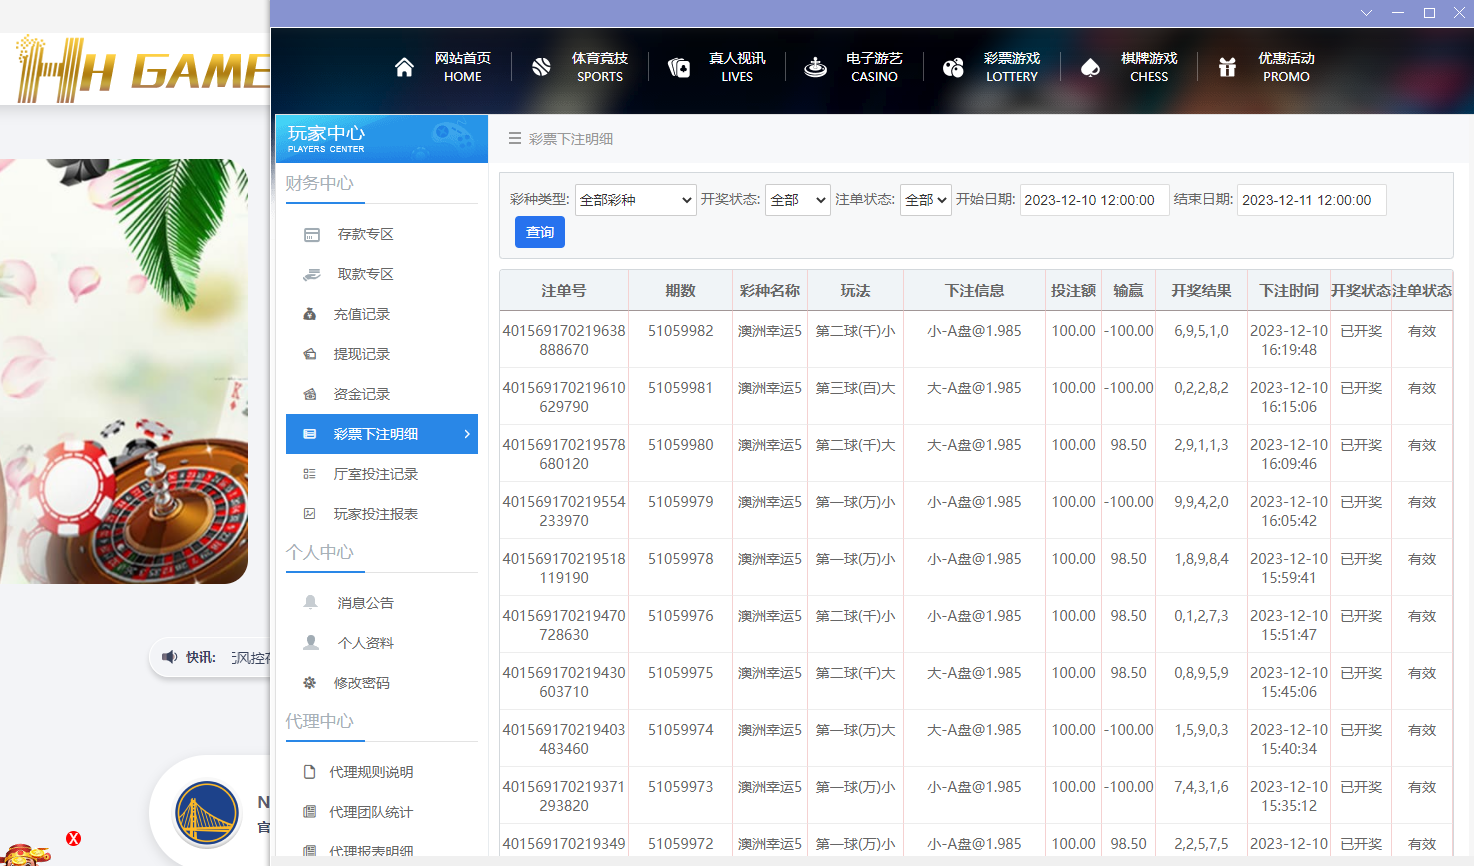Image resolution: width=1474 pixels, height=866 pixels.
Task: Click the home icon in top navigation
Action: 404,67
